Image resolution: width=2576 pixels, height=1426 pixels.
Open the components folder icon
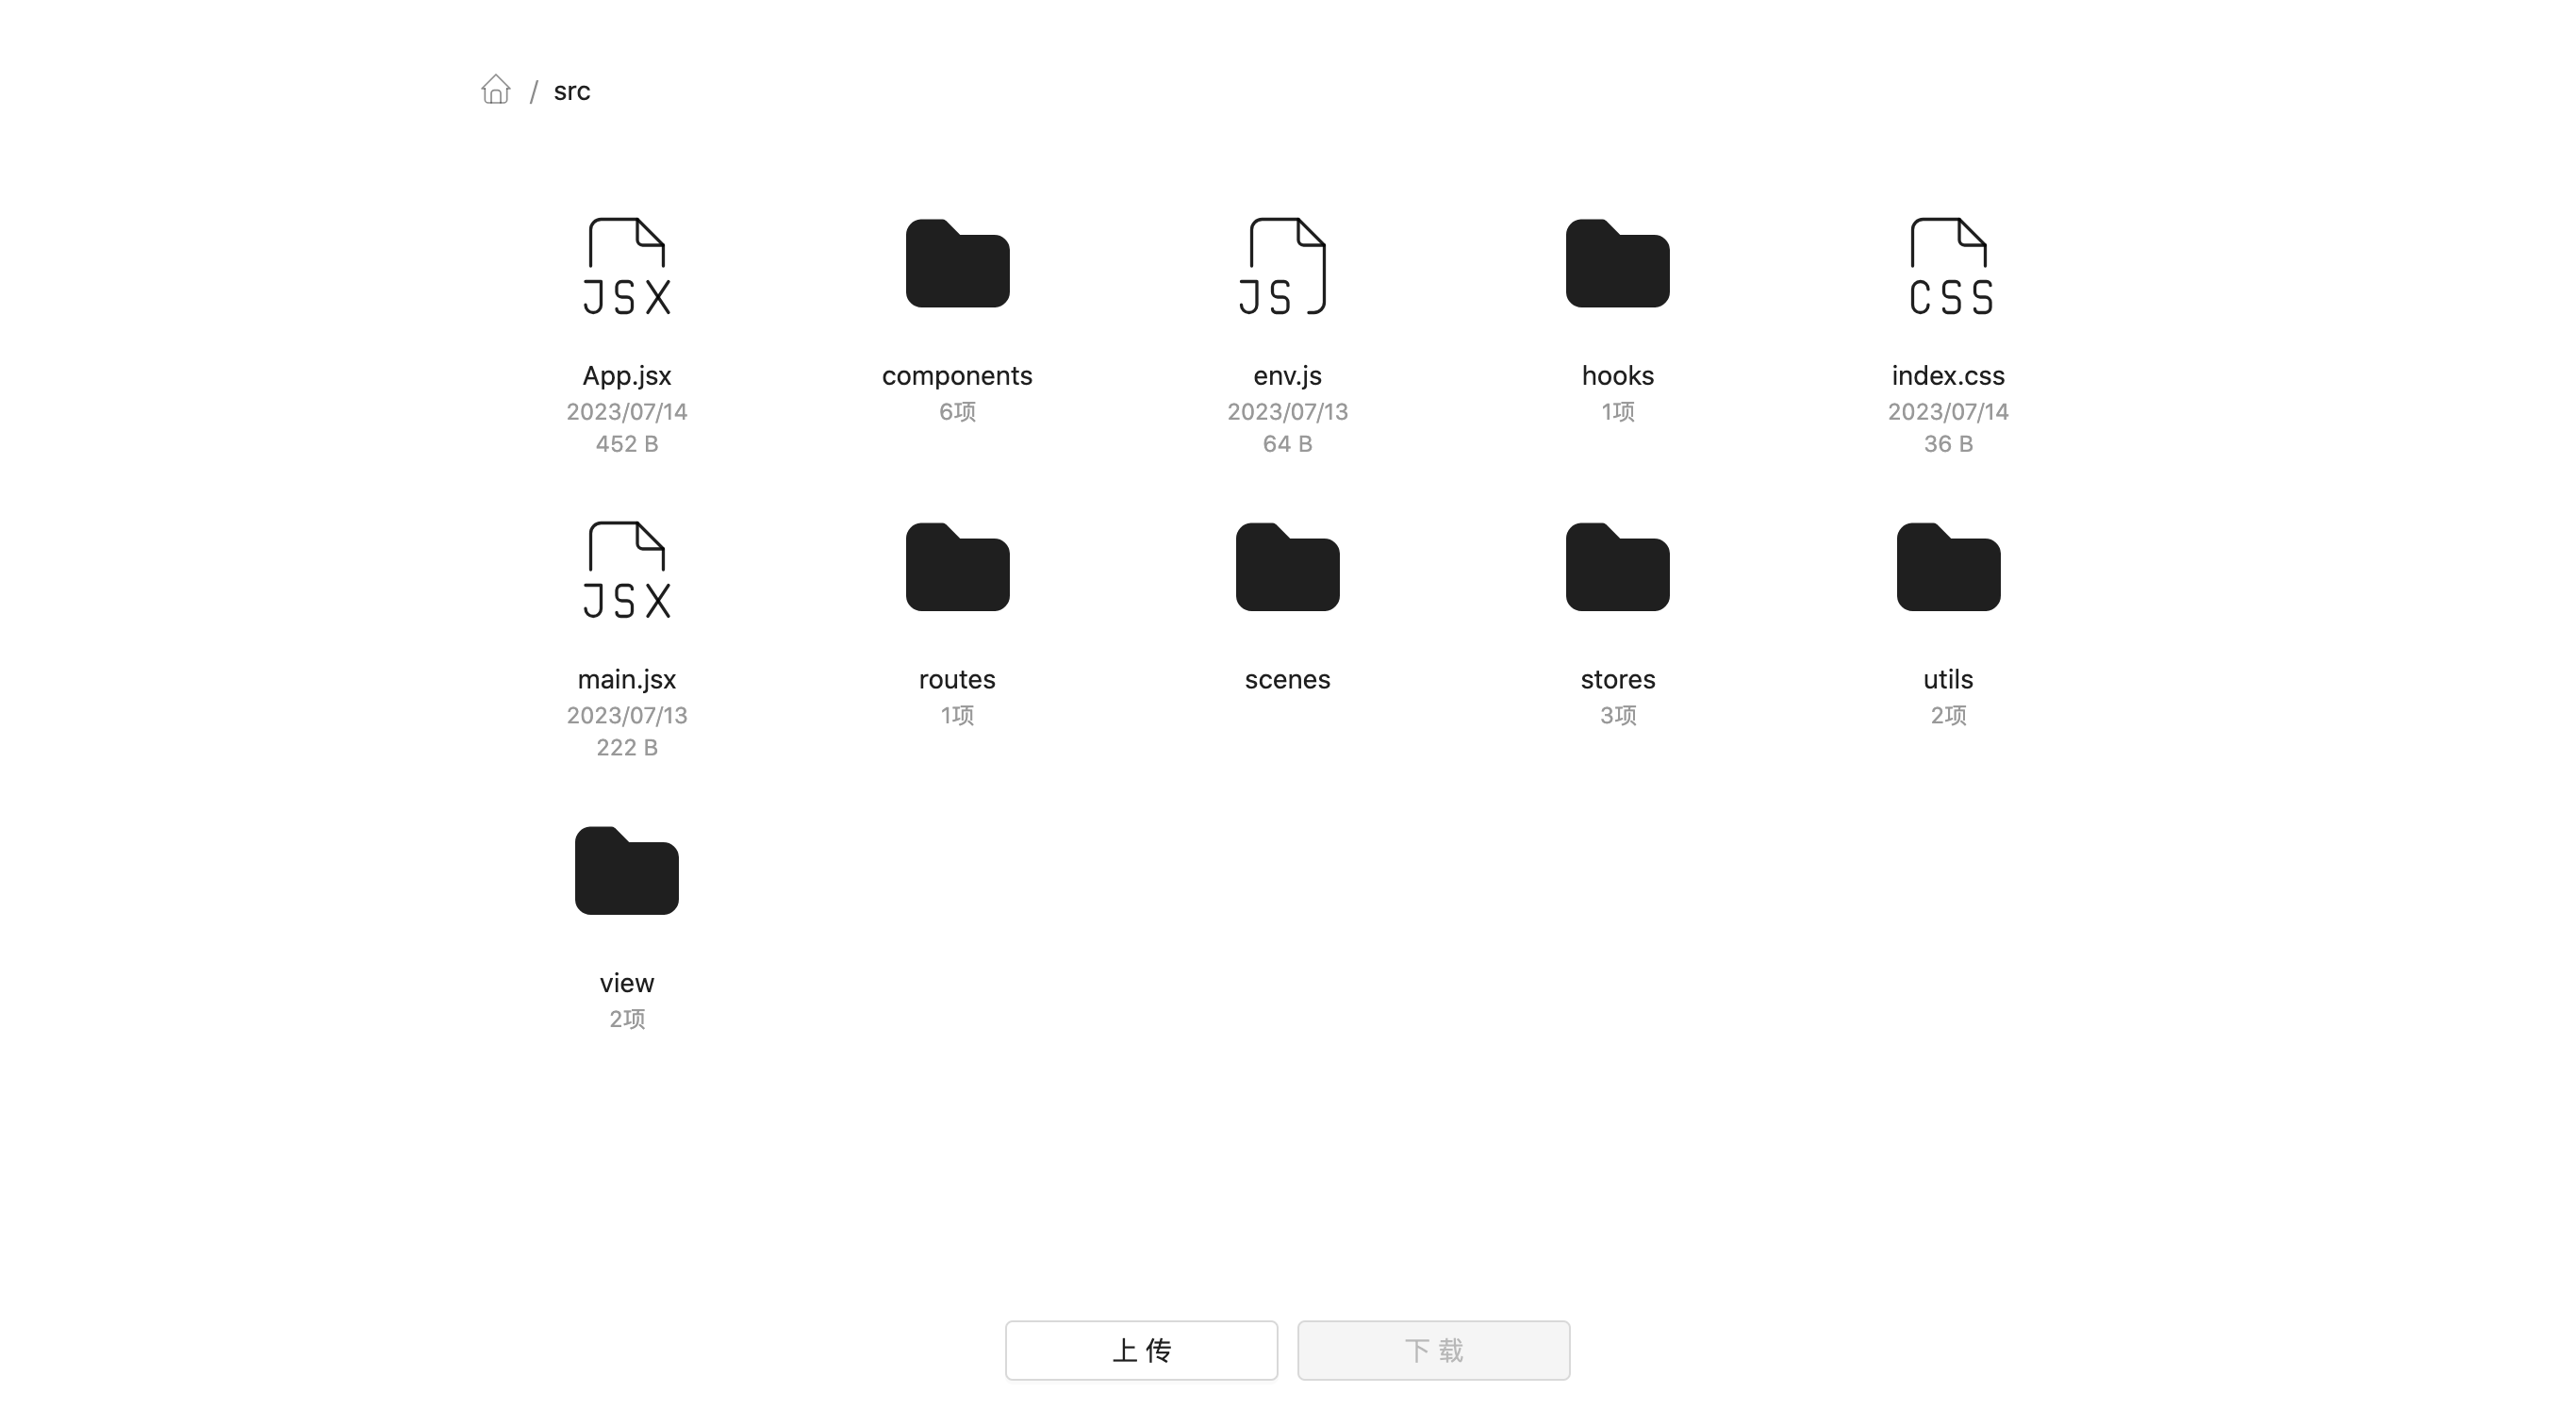tap(957, 264)
